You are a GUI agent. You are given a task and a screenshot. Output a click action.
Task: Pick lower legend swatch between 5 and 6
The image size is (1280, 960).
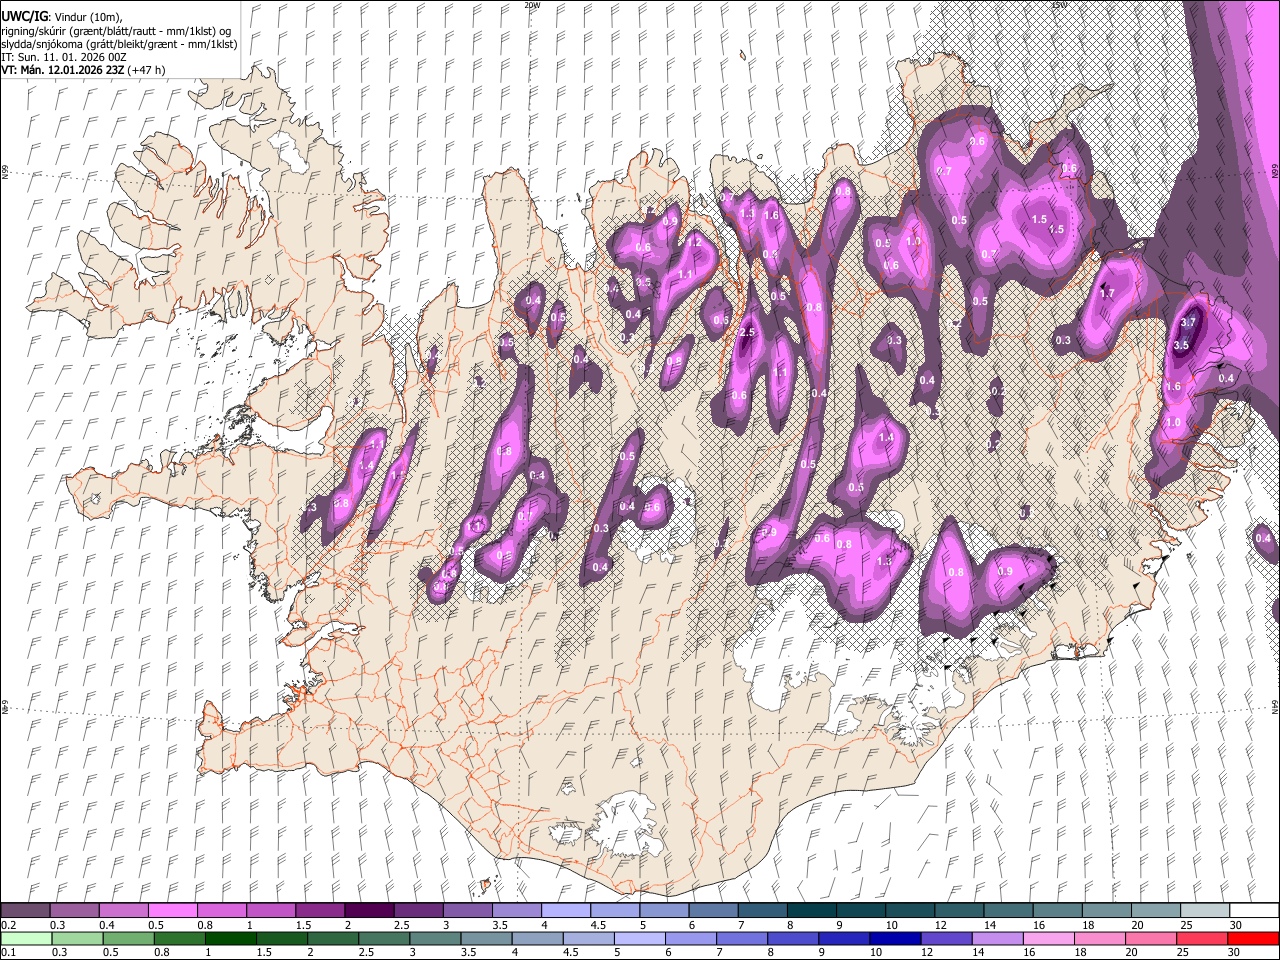[639, 938]
